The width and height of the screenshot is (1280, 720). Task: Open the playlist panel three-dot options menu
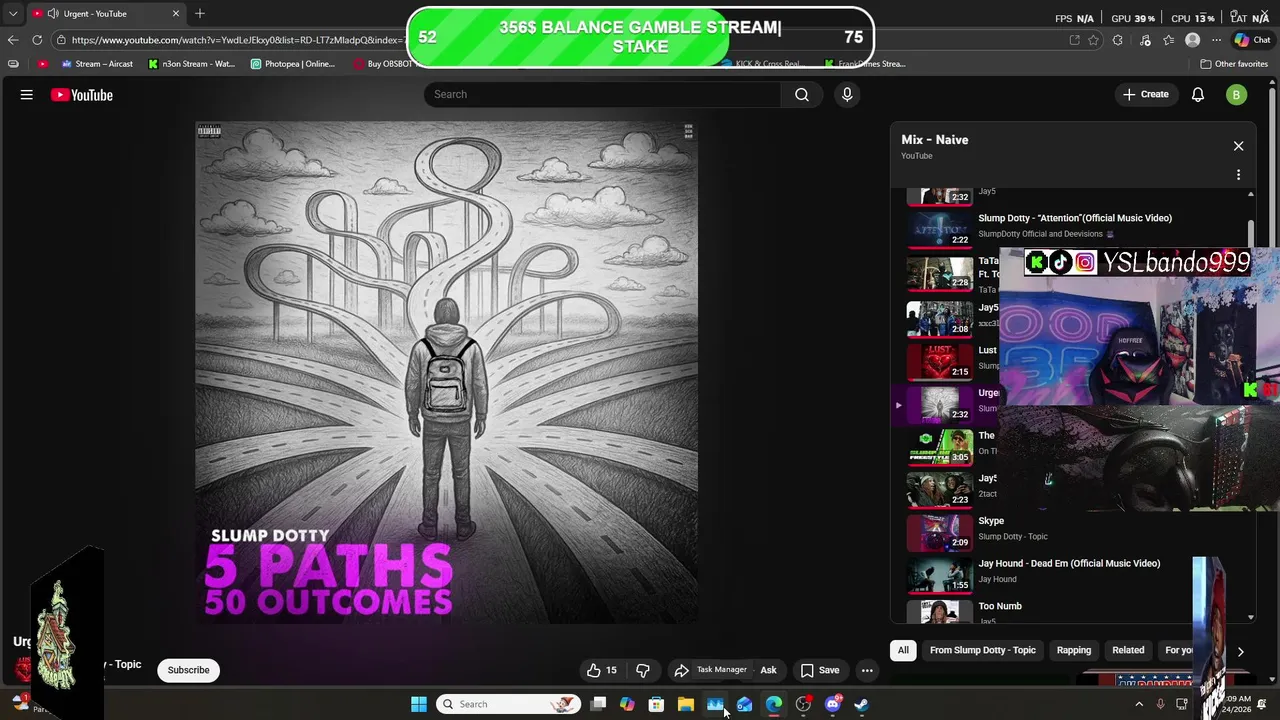click(1238, 175)
